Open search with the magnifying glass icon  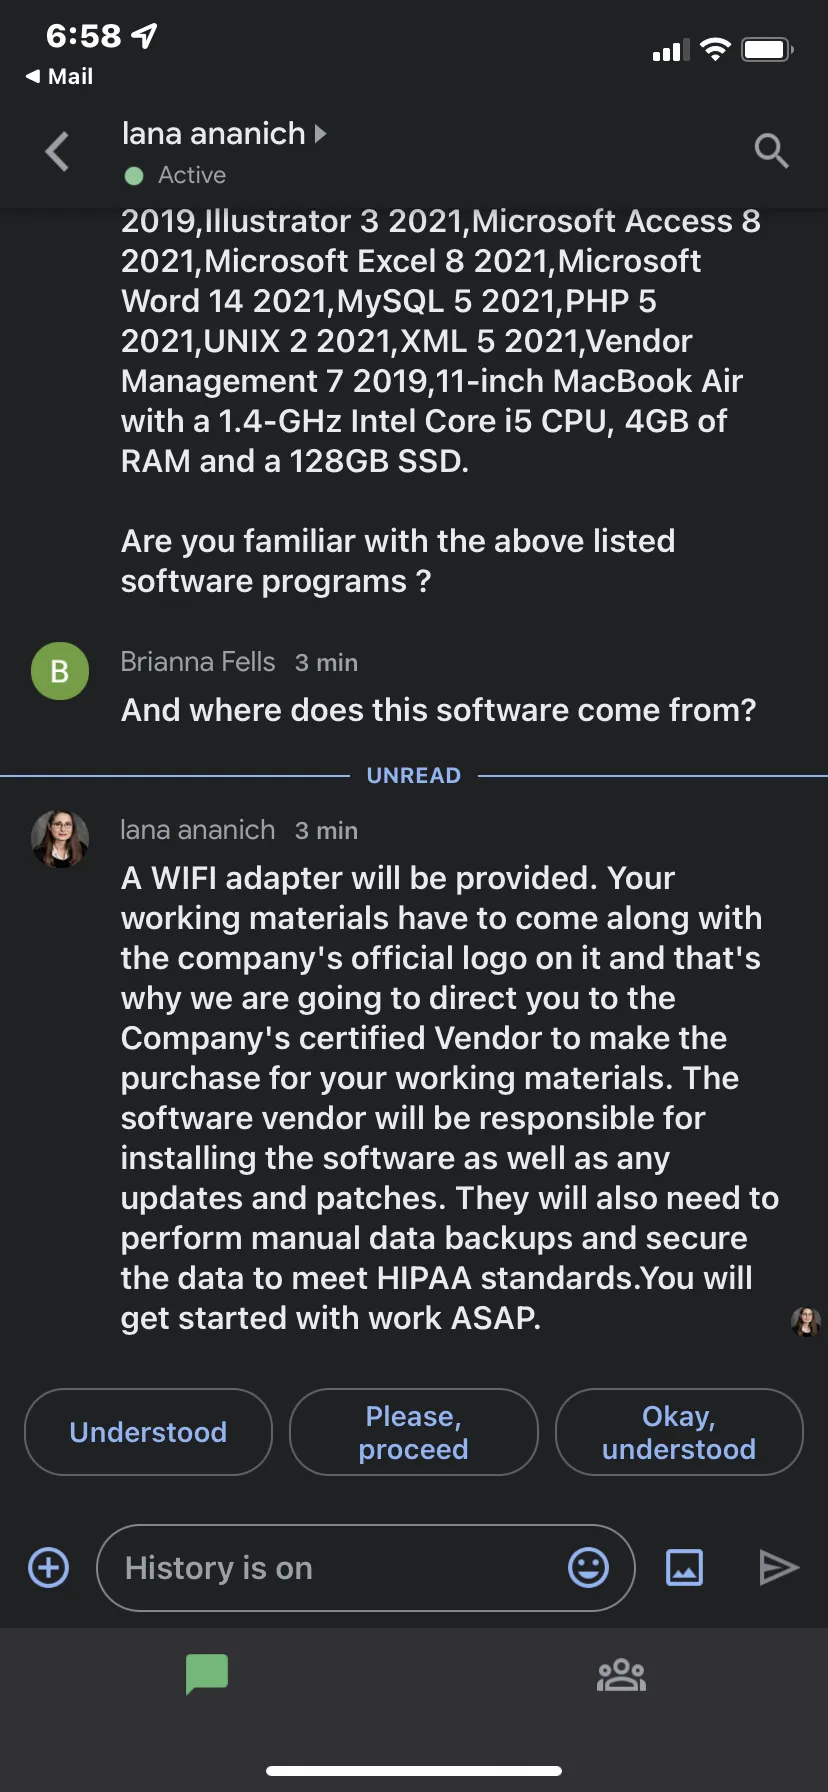[771, 151]
